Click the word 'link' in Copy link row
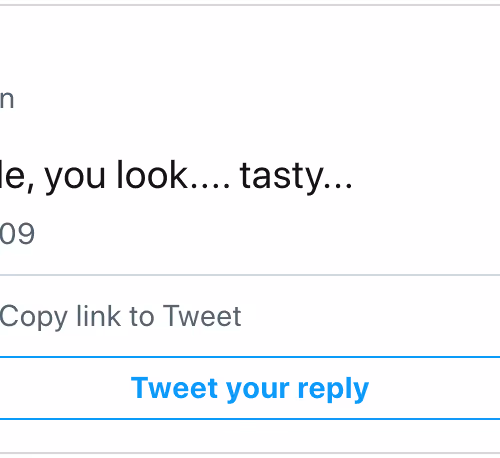This screenshot has width=500, height=458. [x=99, y=315]
